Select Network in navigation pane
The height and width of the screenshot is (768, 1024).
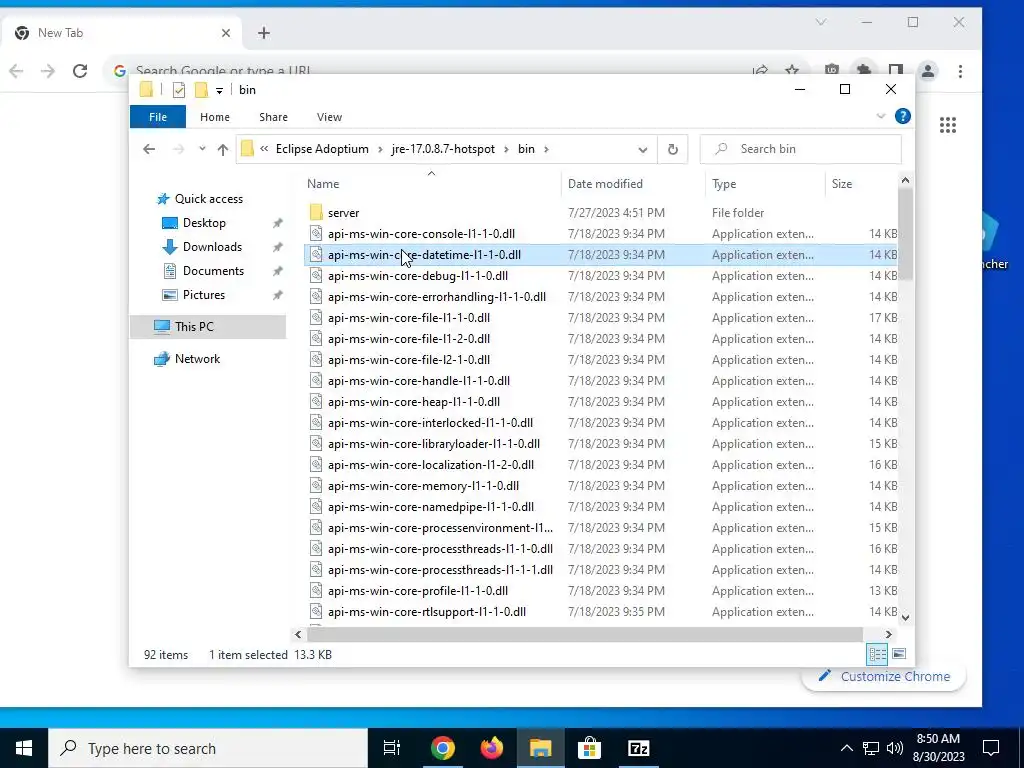[197, 359]
